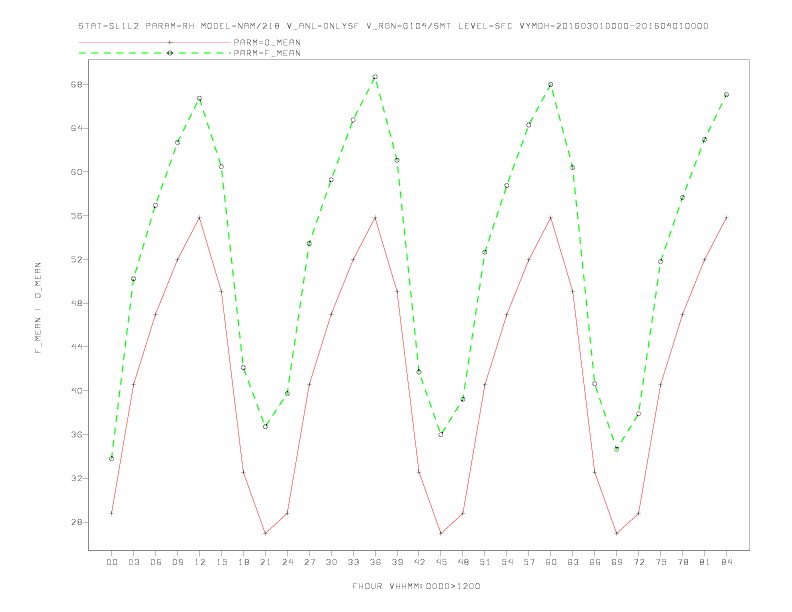792x612 pixels.
Task: Click the x-axis tick label 54
Action: click(x=507, y=562)
